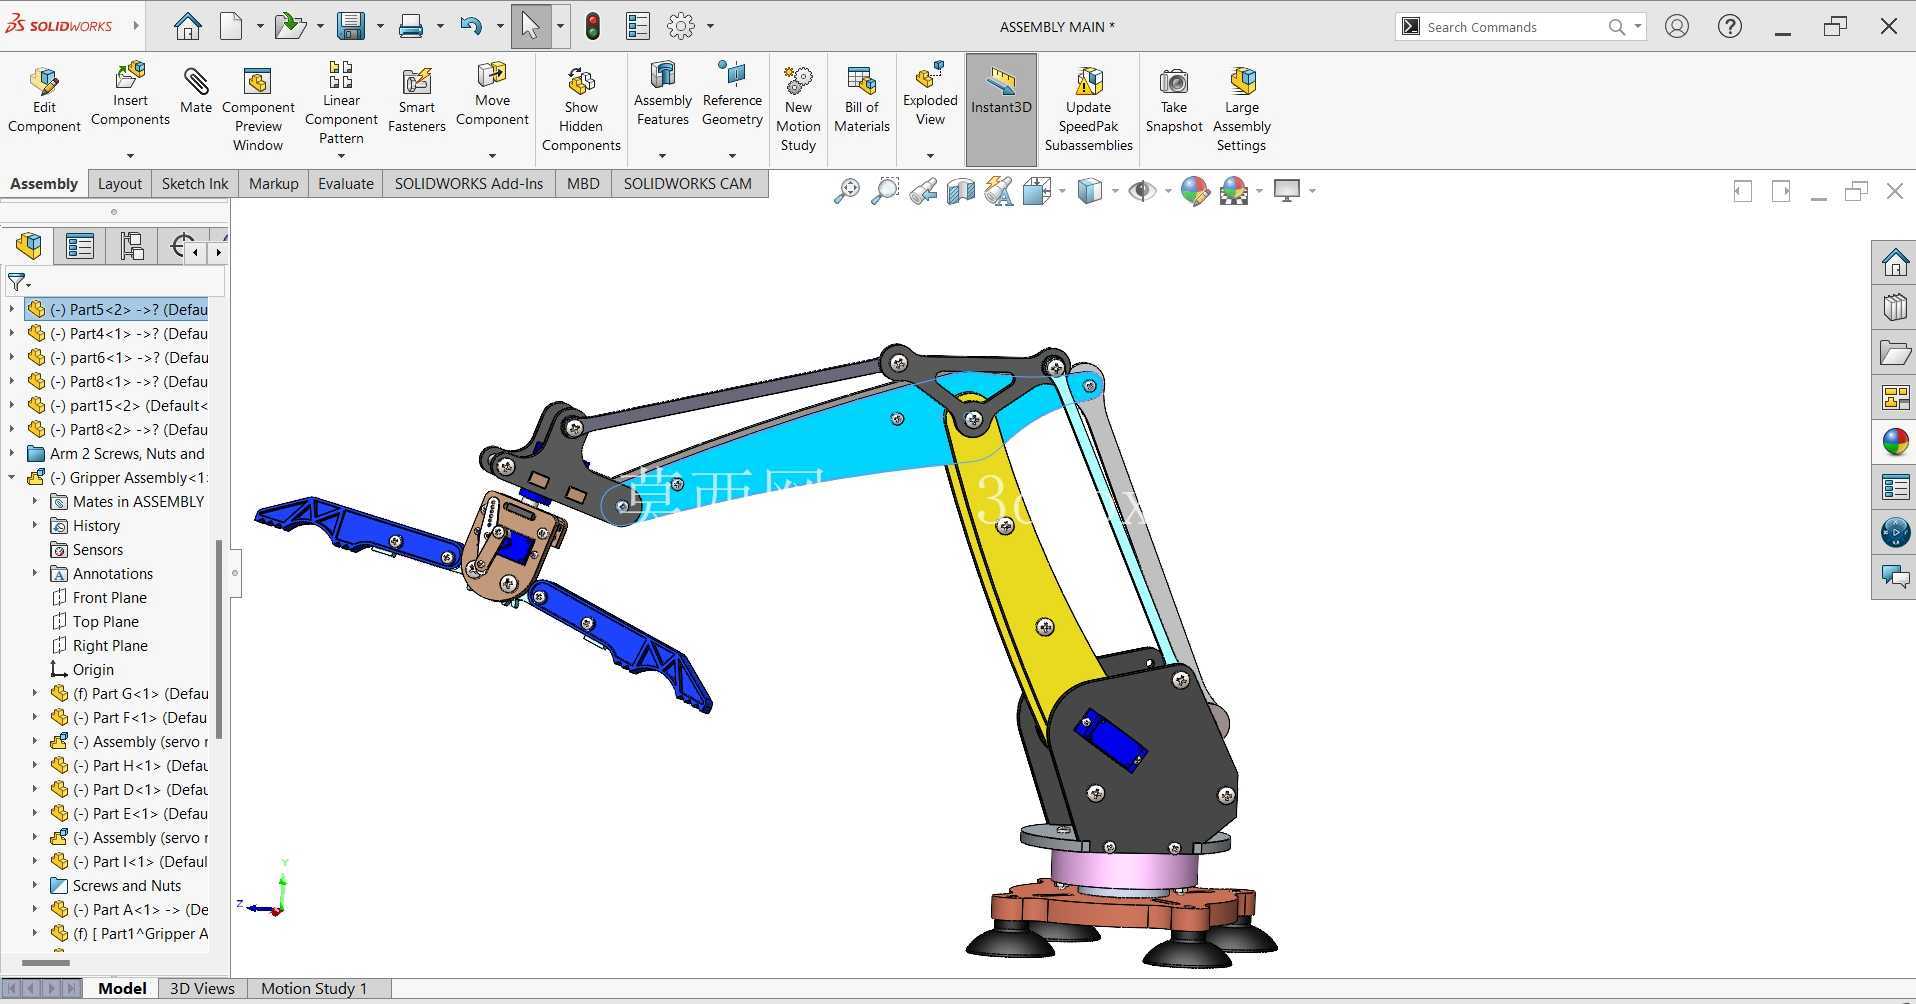The height and width of the screenshot is (1004, 1916).
Task: Take Snapshot of the assembly
Action: click(1174, 99)
